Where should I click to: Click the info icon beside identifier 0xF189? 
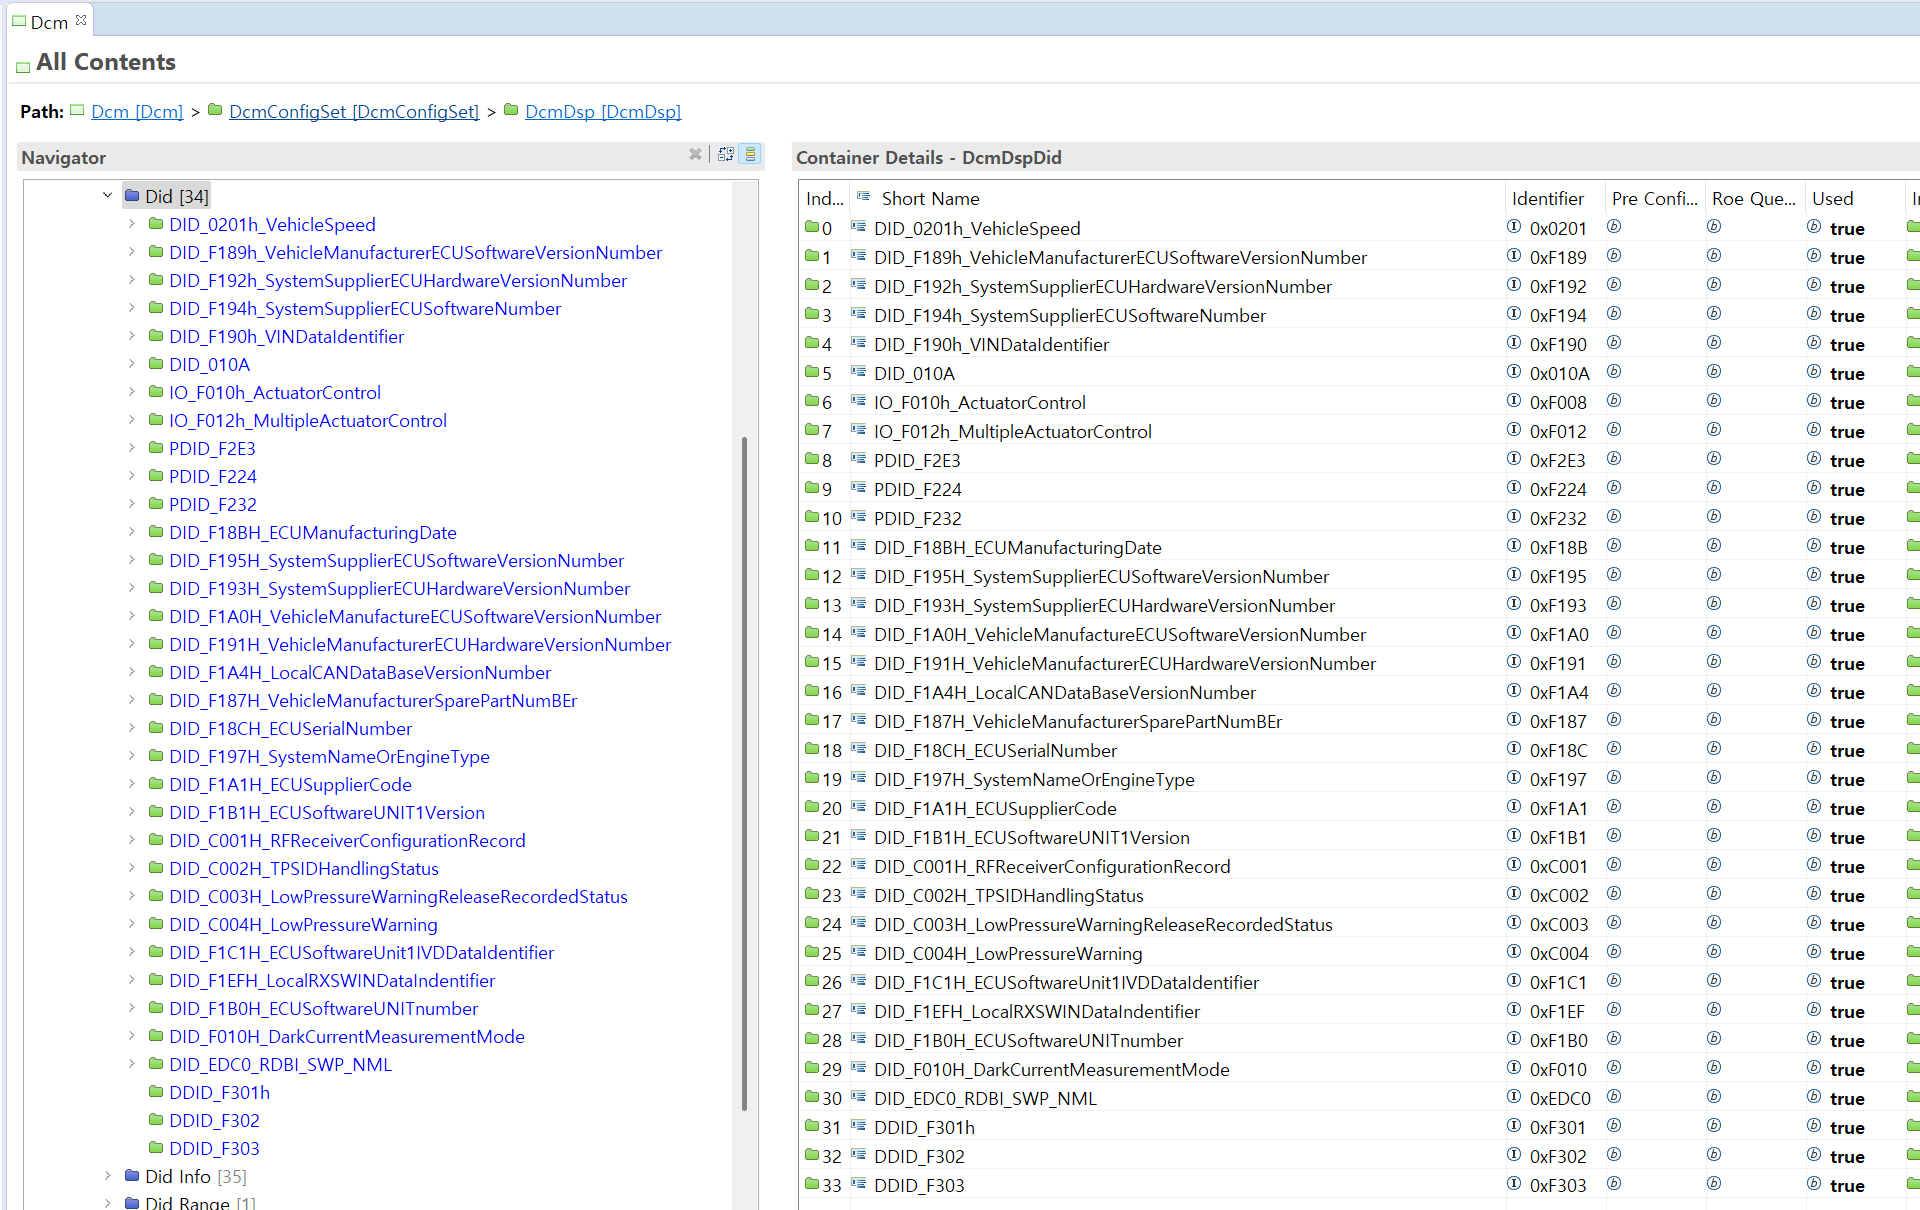(x=1514, y=256)
